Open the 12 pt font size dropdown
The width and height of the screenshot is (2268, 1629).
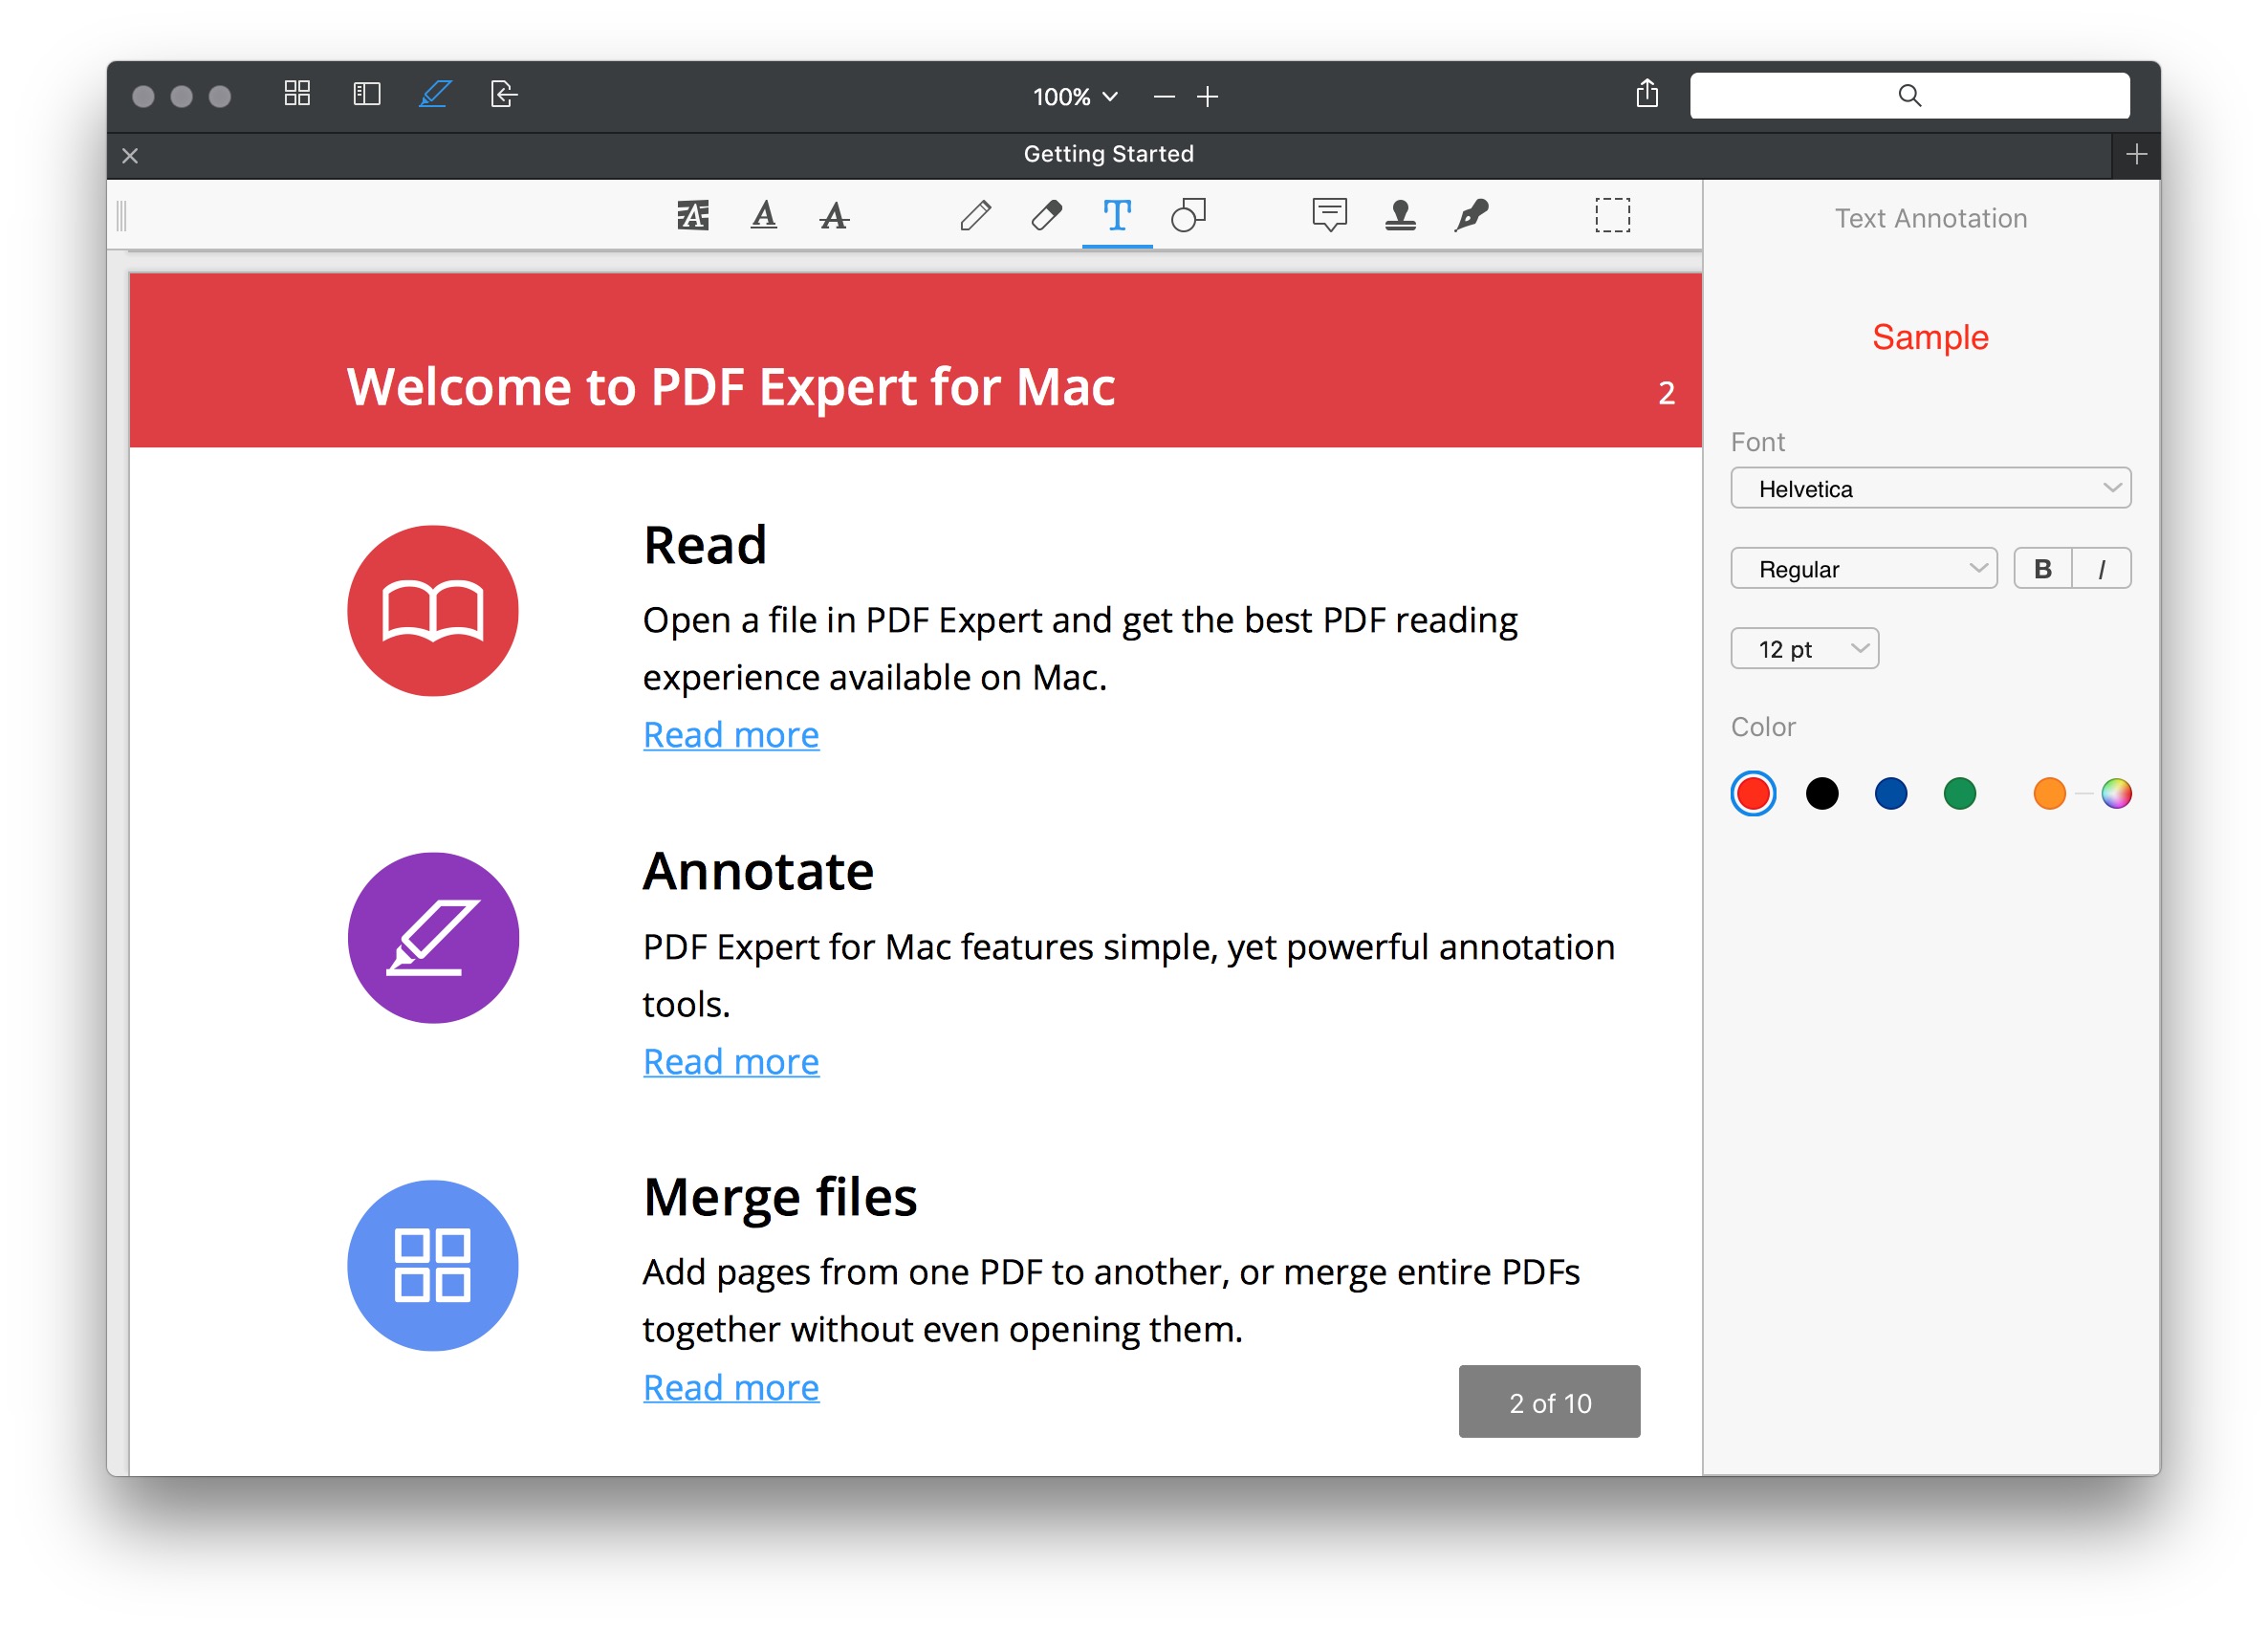[x=1804, y=649]
